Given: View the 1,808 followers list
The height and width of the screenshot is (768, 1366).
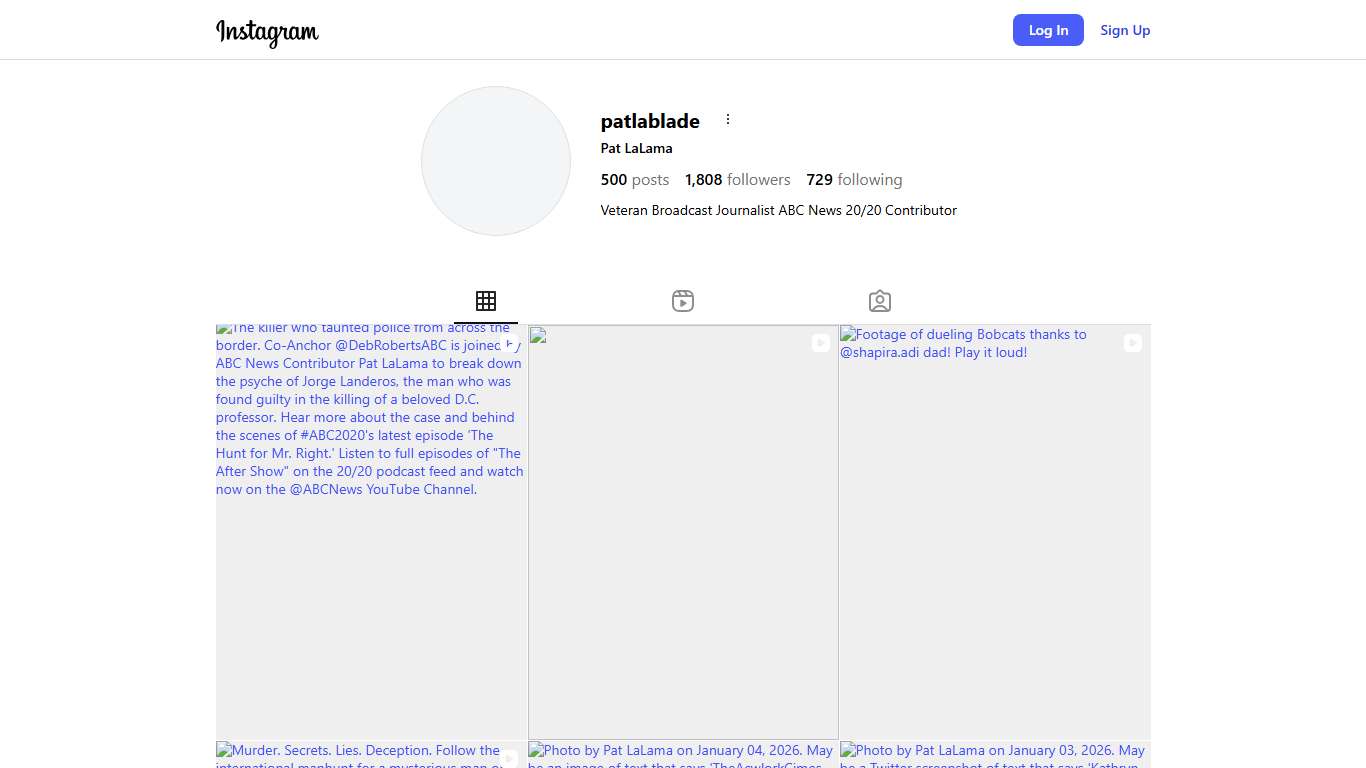Looking at the screenshot, I should point(737,180).
